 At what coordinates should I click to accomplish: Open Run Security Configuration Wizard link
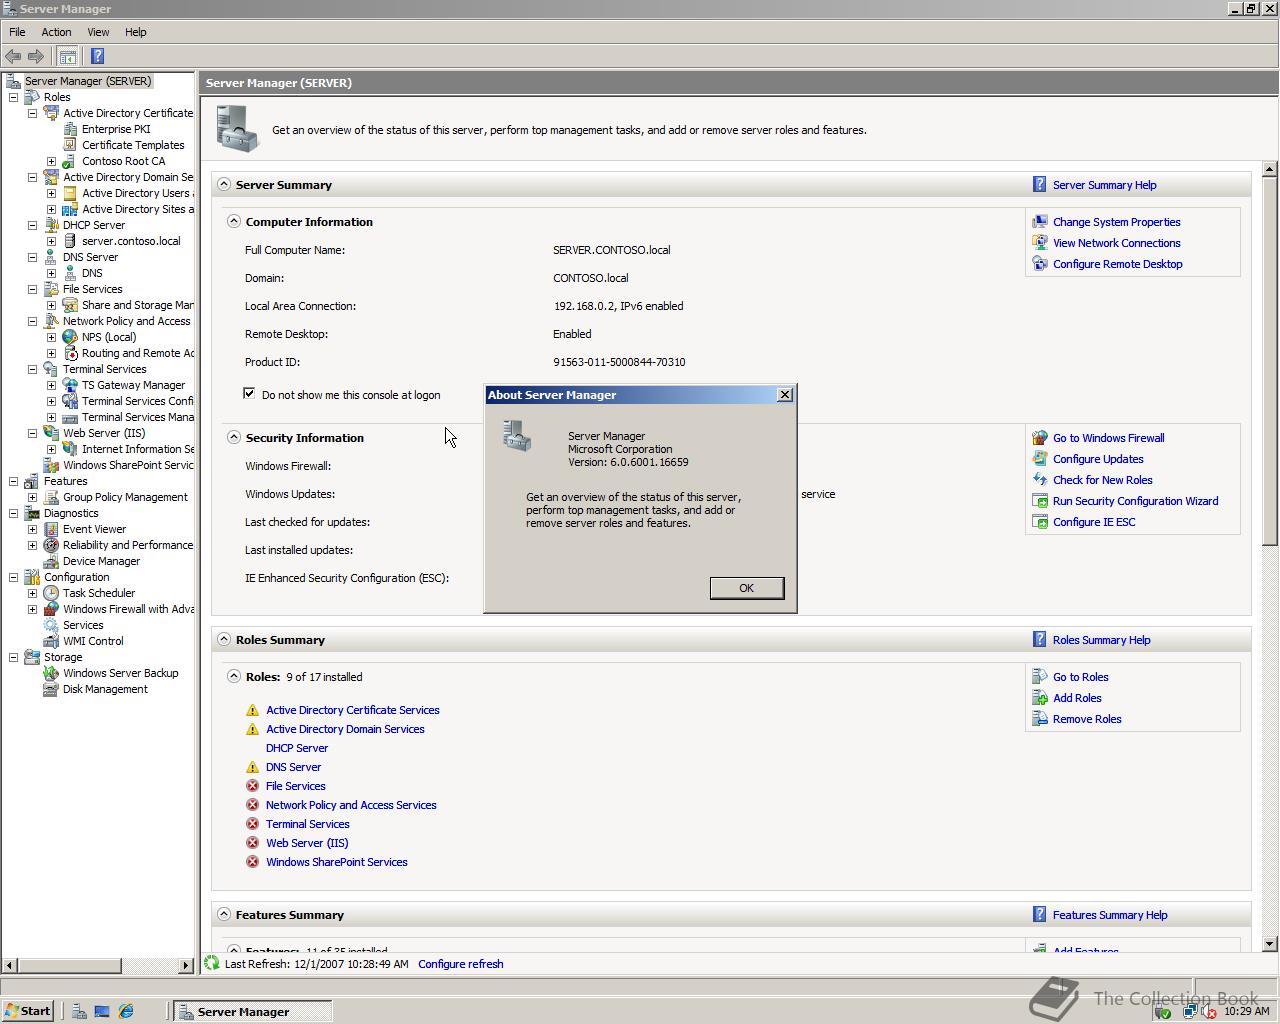(1135, 501)
